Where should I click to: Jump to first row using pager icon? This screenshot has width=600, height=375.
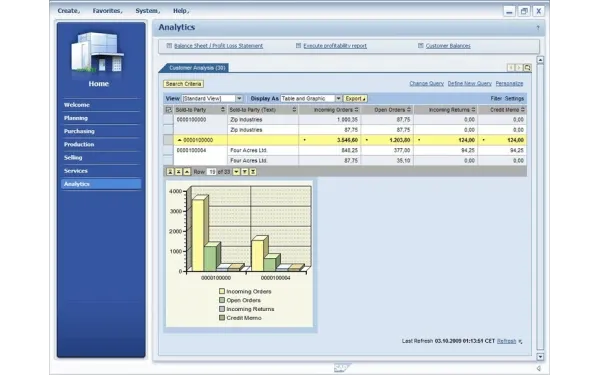(170, 172)
